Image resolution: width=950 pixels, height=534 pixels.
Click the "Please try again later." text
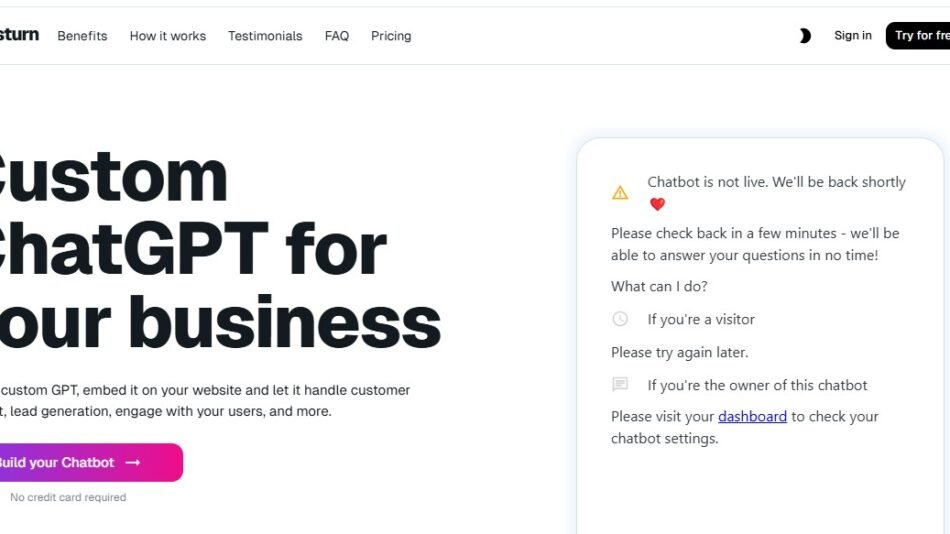click(x=679, y=352)
